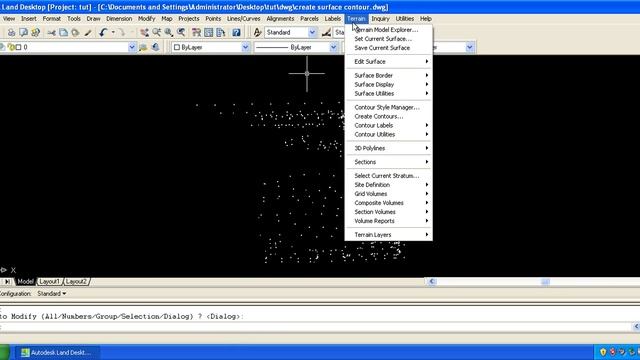Open the ByLayer color dropdown
The width and height of the screenshot is (640, 360).
245,47
